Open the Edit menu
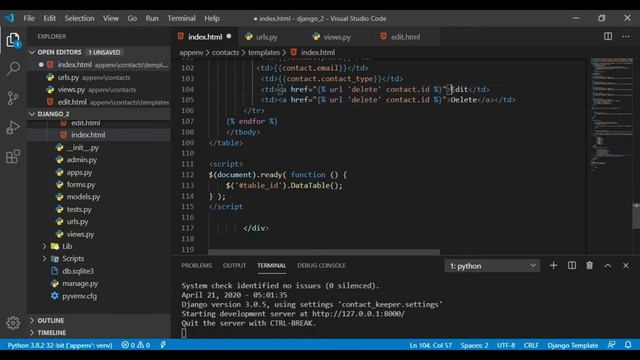 [x=49, y=18]
